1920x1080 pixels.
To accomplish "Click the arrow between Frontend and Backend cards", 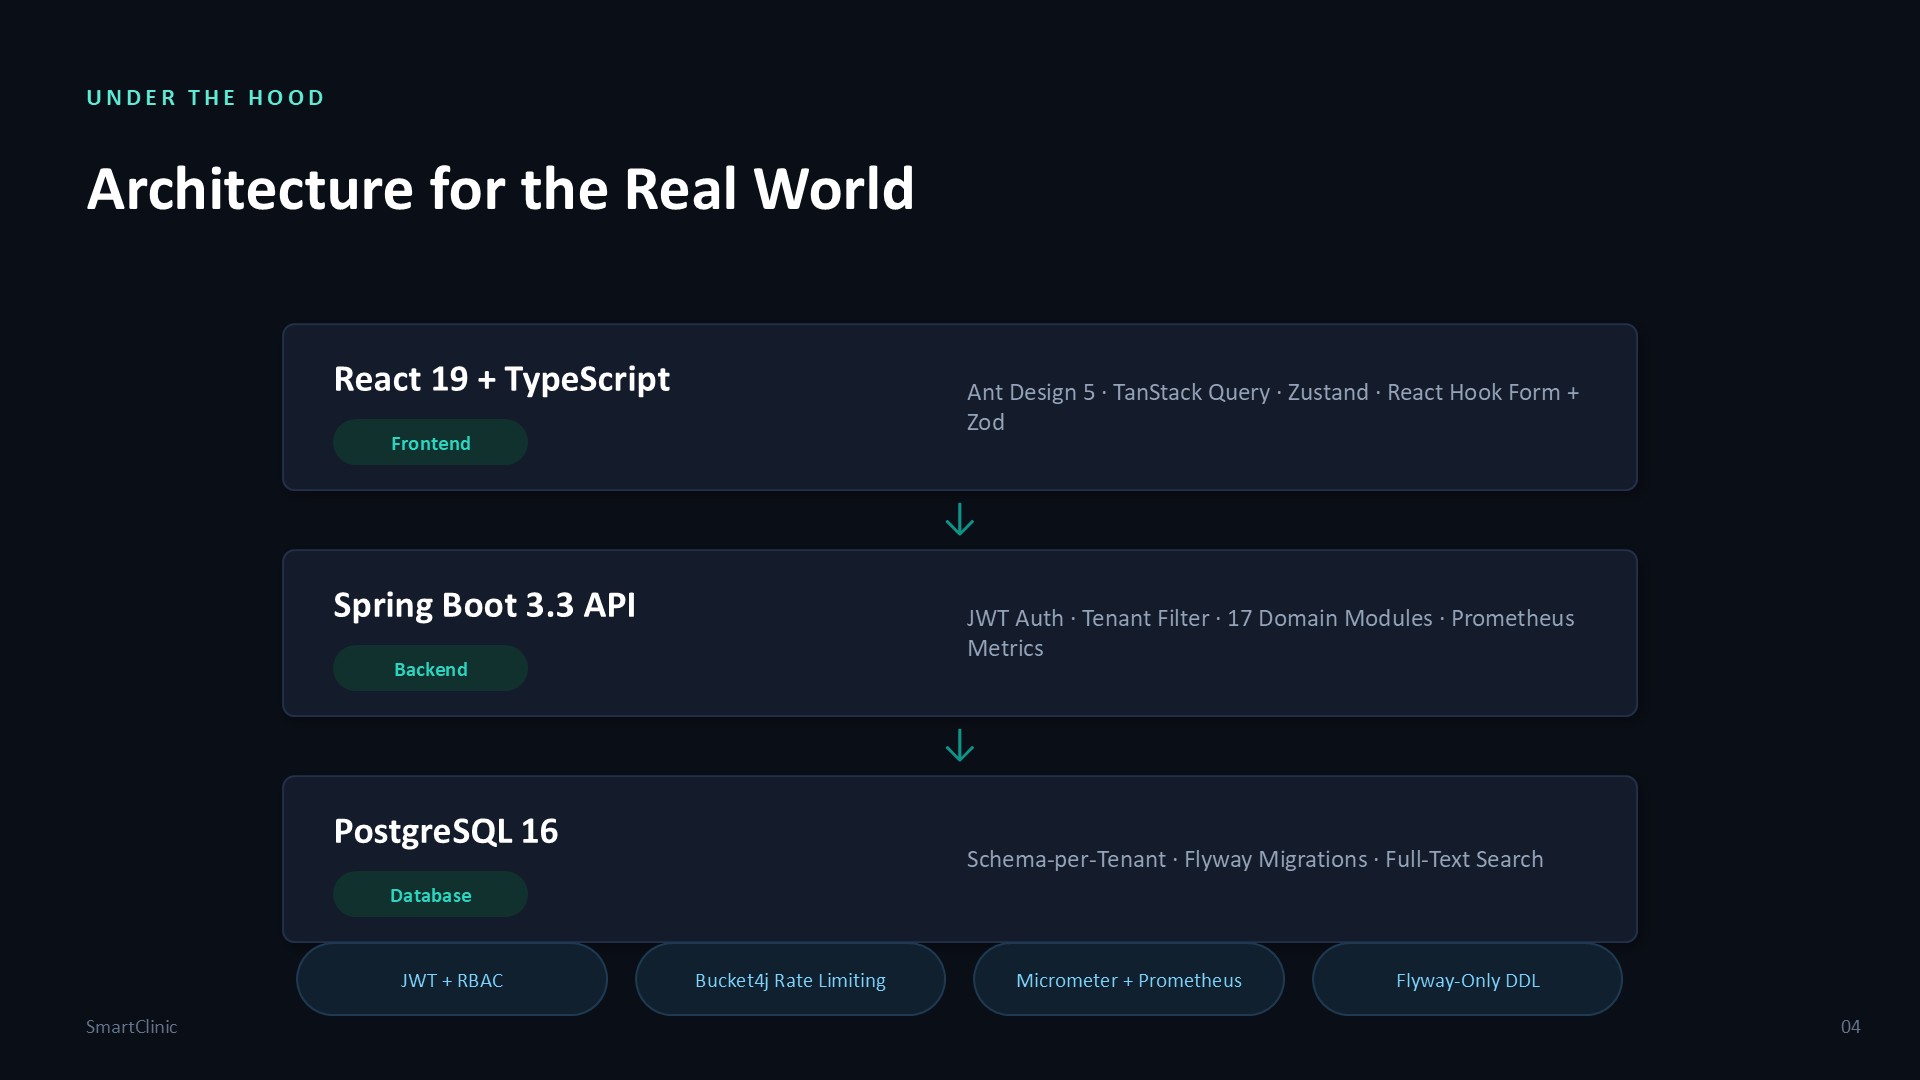I will pyautogui.click(x=960, y=520).
